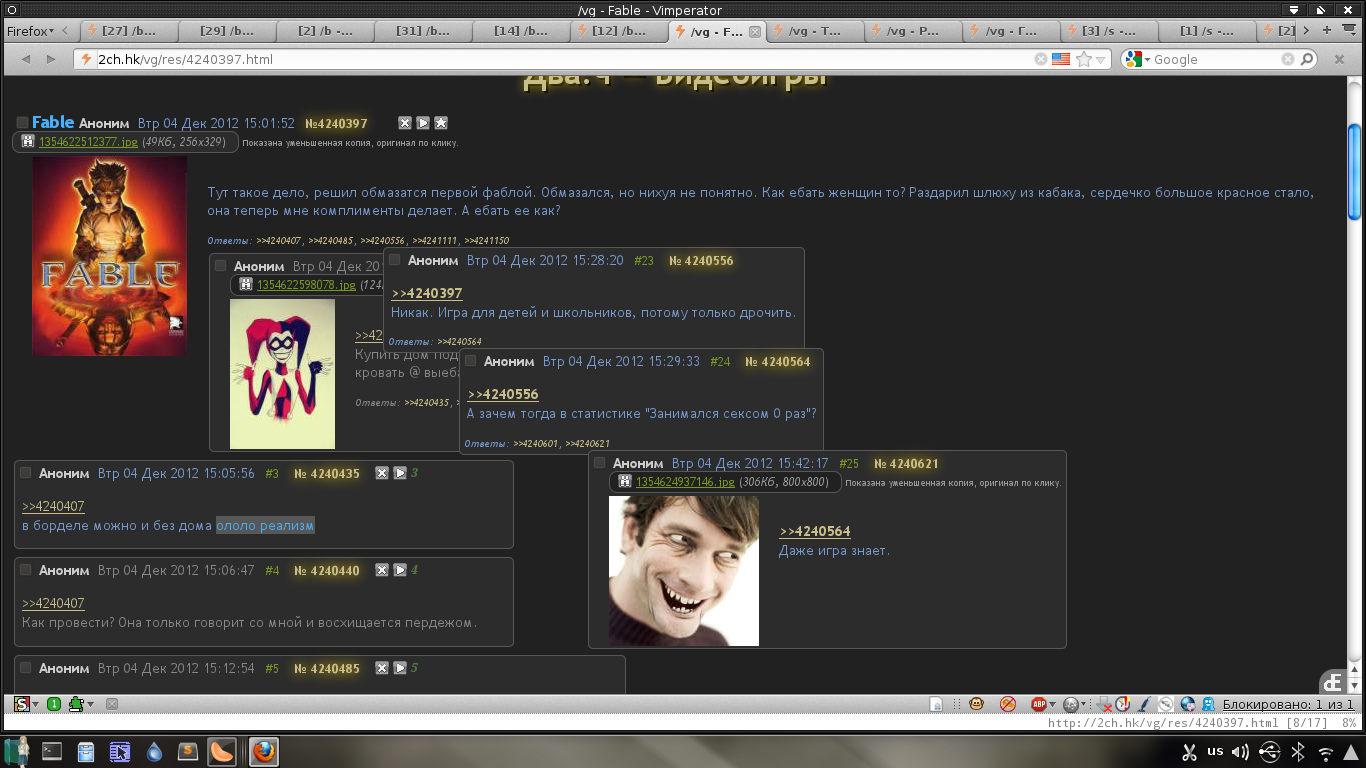Click the blue ghost add-on icon
Image resolution: width=1366 pixels, height=768 pixels.
pyautogui.click(x=1208, y=704)
